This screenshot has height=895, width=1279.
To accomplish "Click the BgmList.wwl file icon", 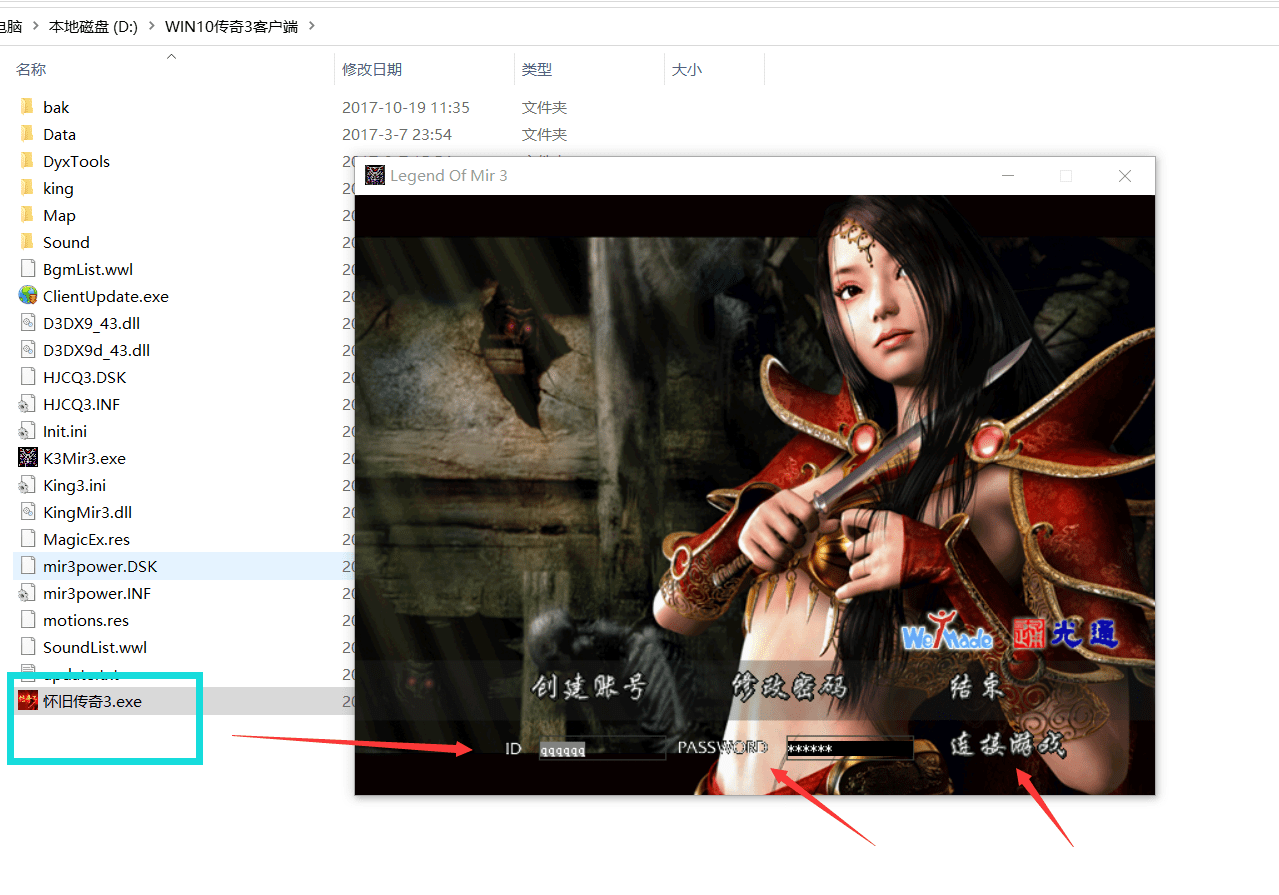I will tap(27, 269).
